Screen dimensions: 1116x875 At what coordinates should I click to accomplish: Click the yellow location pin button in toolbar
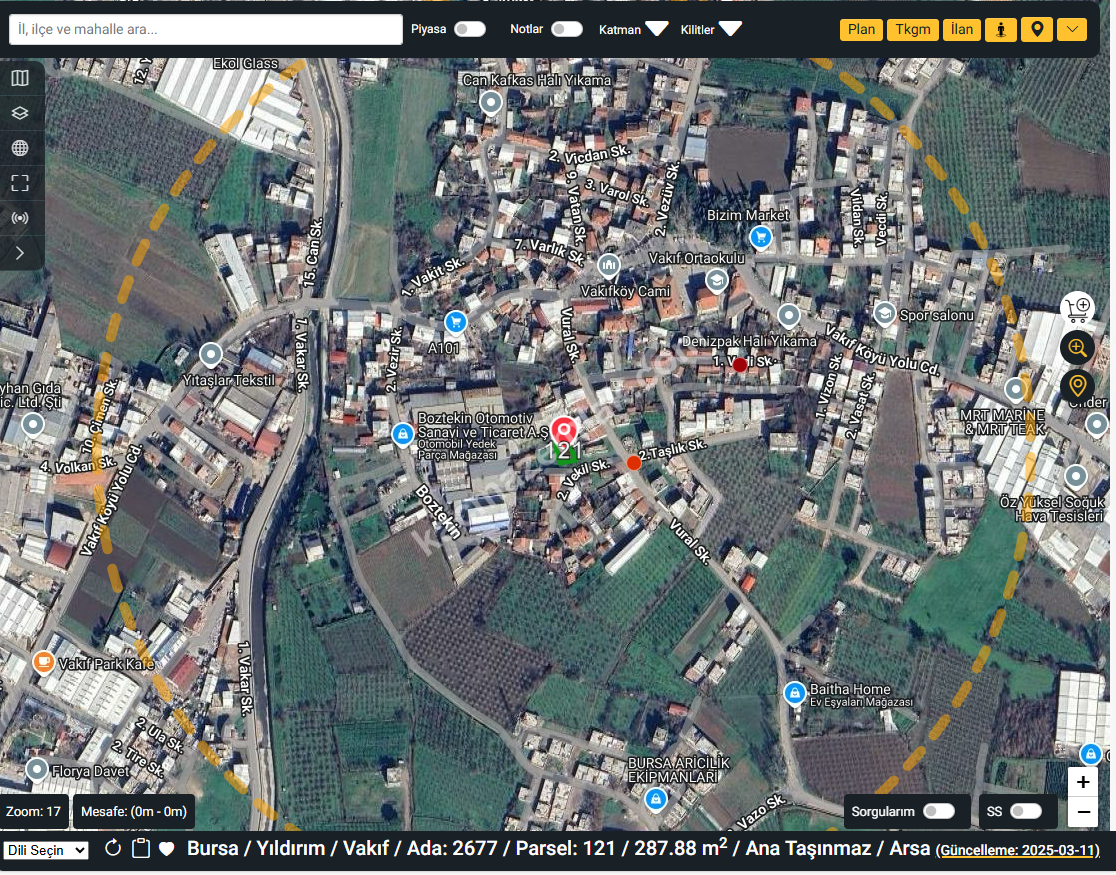[1037, 29]
